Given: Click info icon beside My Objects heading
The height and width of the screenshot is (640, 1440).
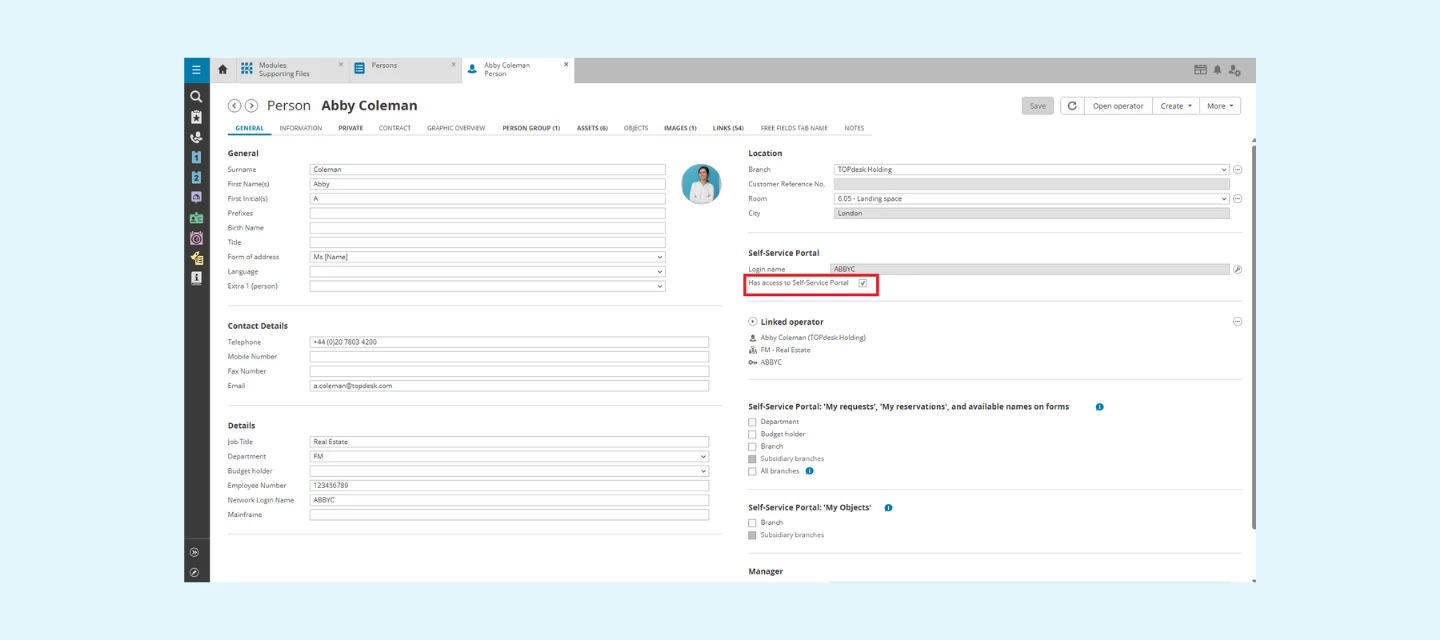Looking at the screenshot, I should click(888, 508).
